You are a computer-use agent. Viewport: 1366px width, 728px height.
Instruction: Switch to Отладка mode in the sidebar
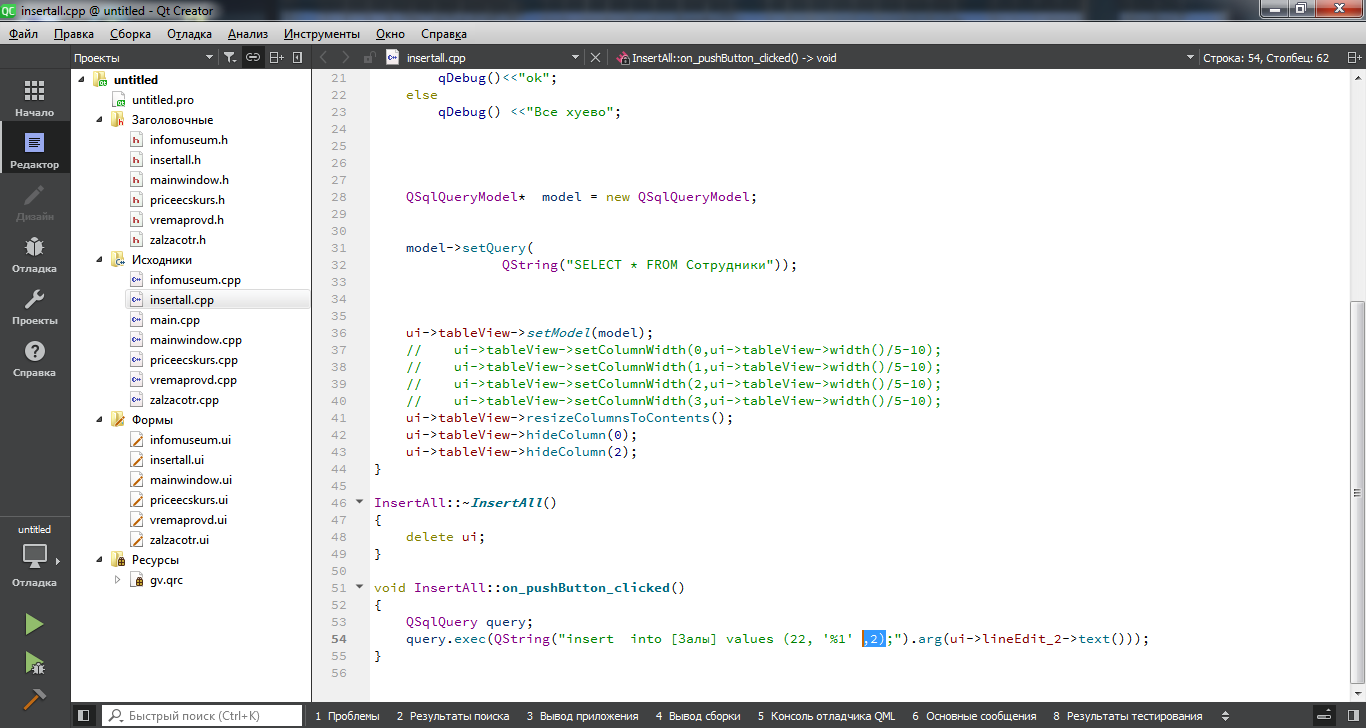click(x=35, y=254)
